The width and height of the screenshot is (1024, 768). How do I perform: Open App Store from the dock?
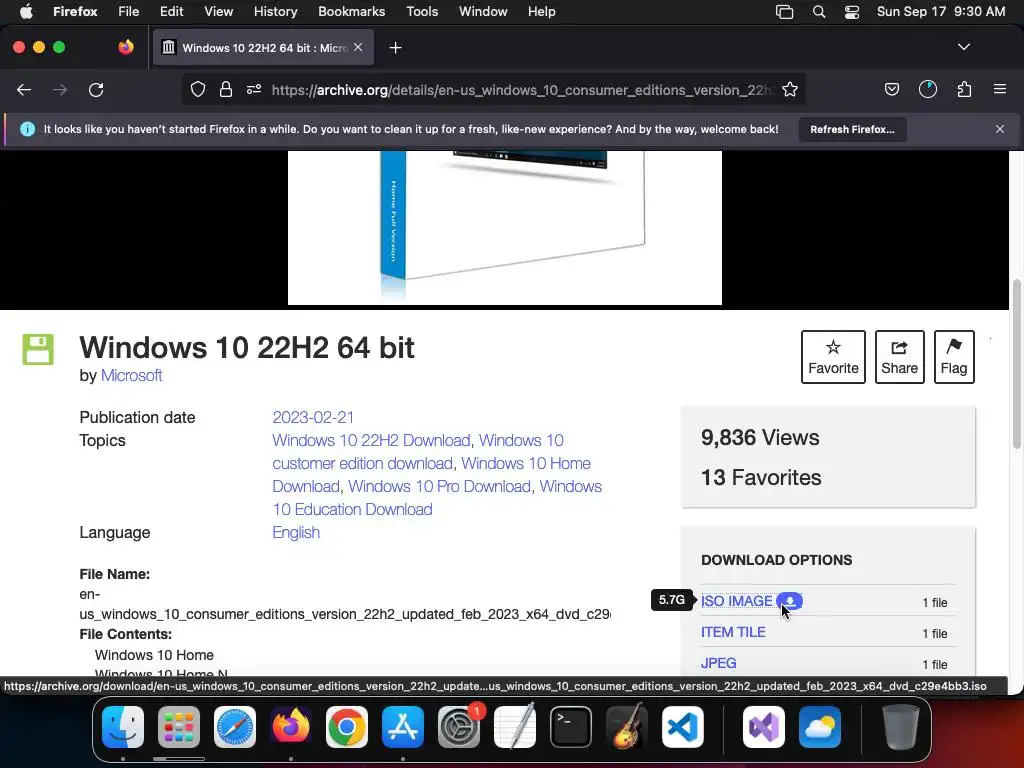point(403,727)
